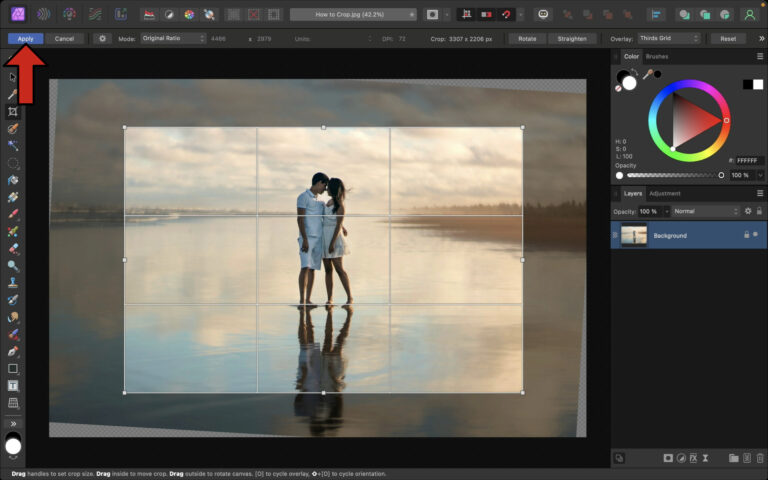Screen dimensions: 768x480
Task: Open the Overlay dropdown showing Thirds Grid
Action: (x=669, y=38)
